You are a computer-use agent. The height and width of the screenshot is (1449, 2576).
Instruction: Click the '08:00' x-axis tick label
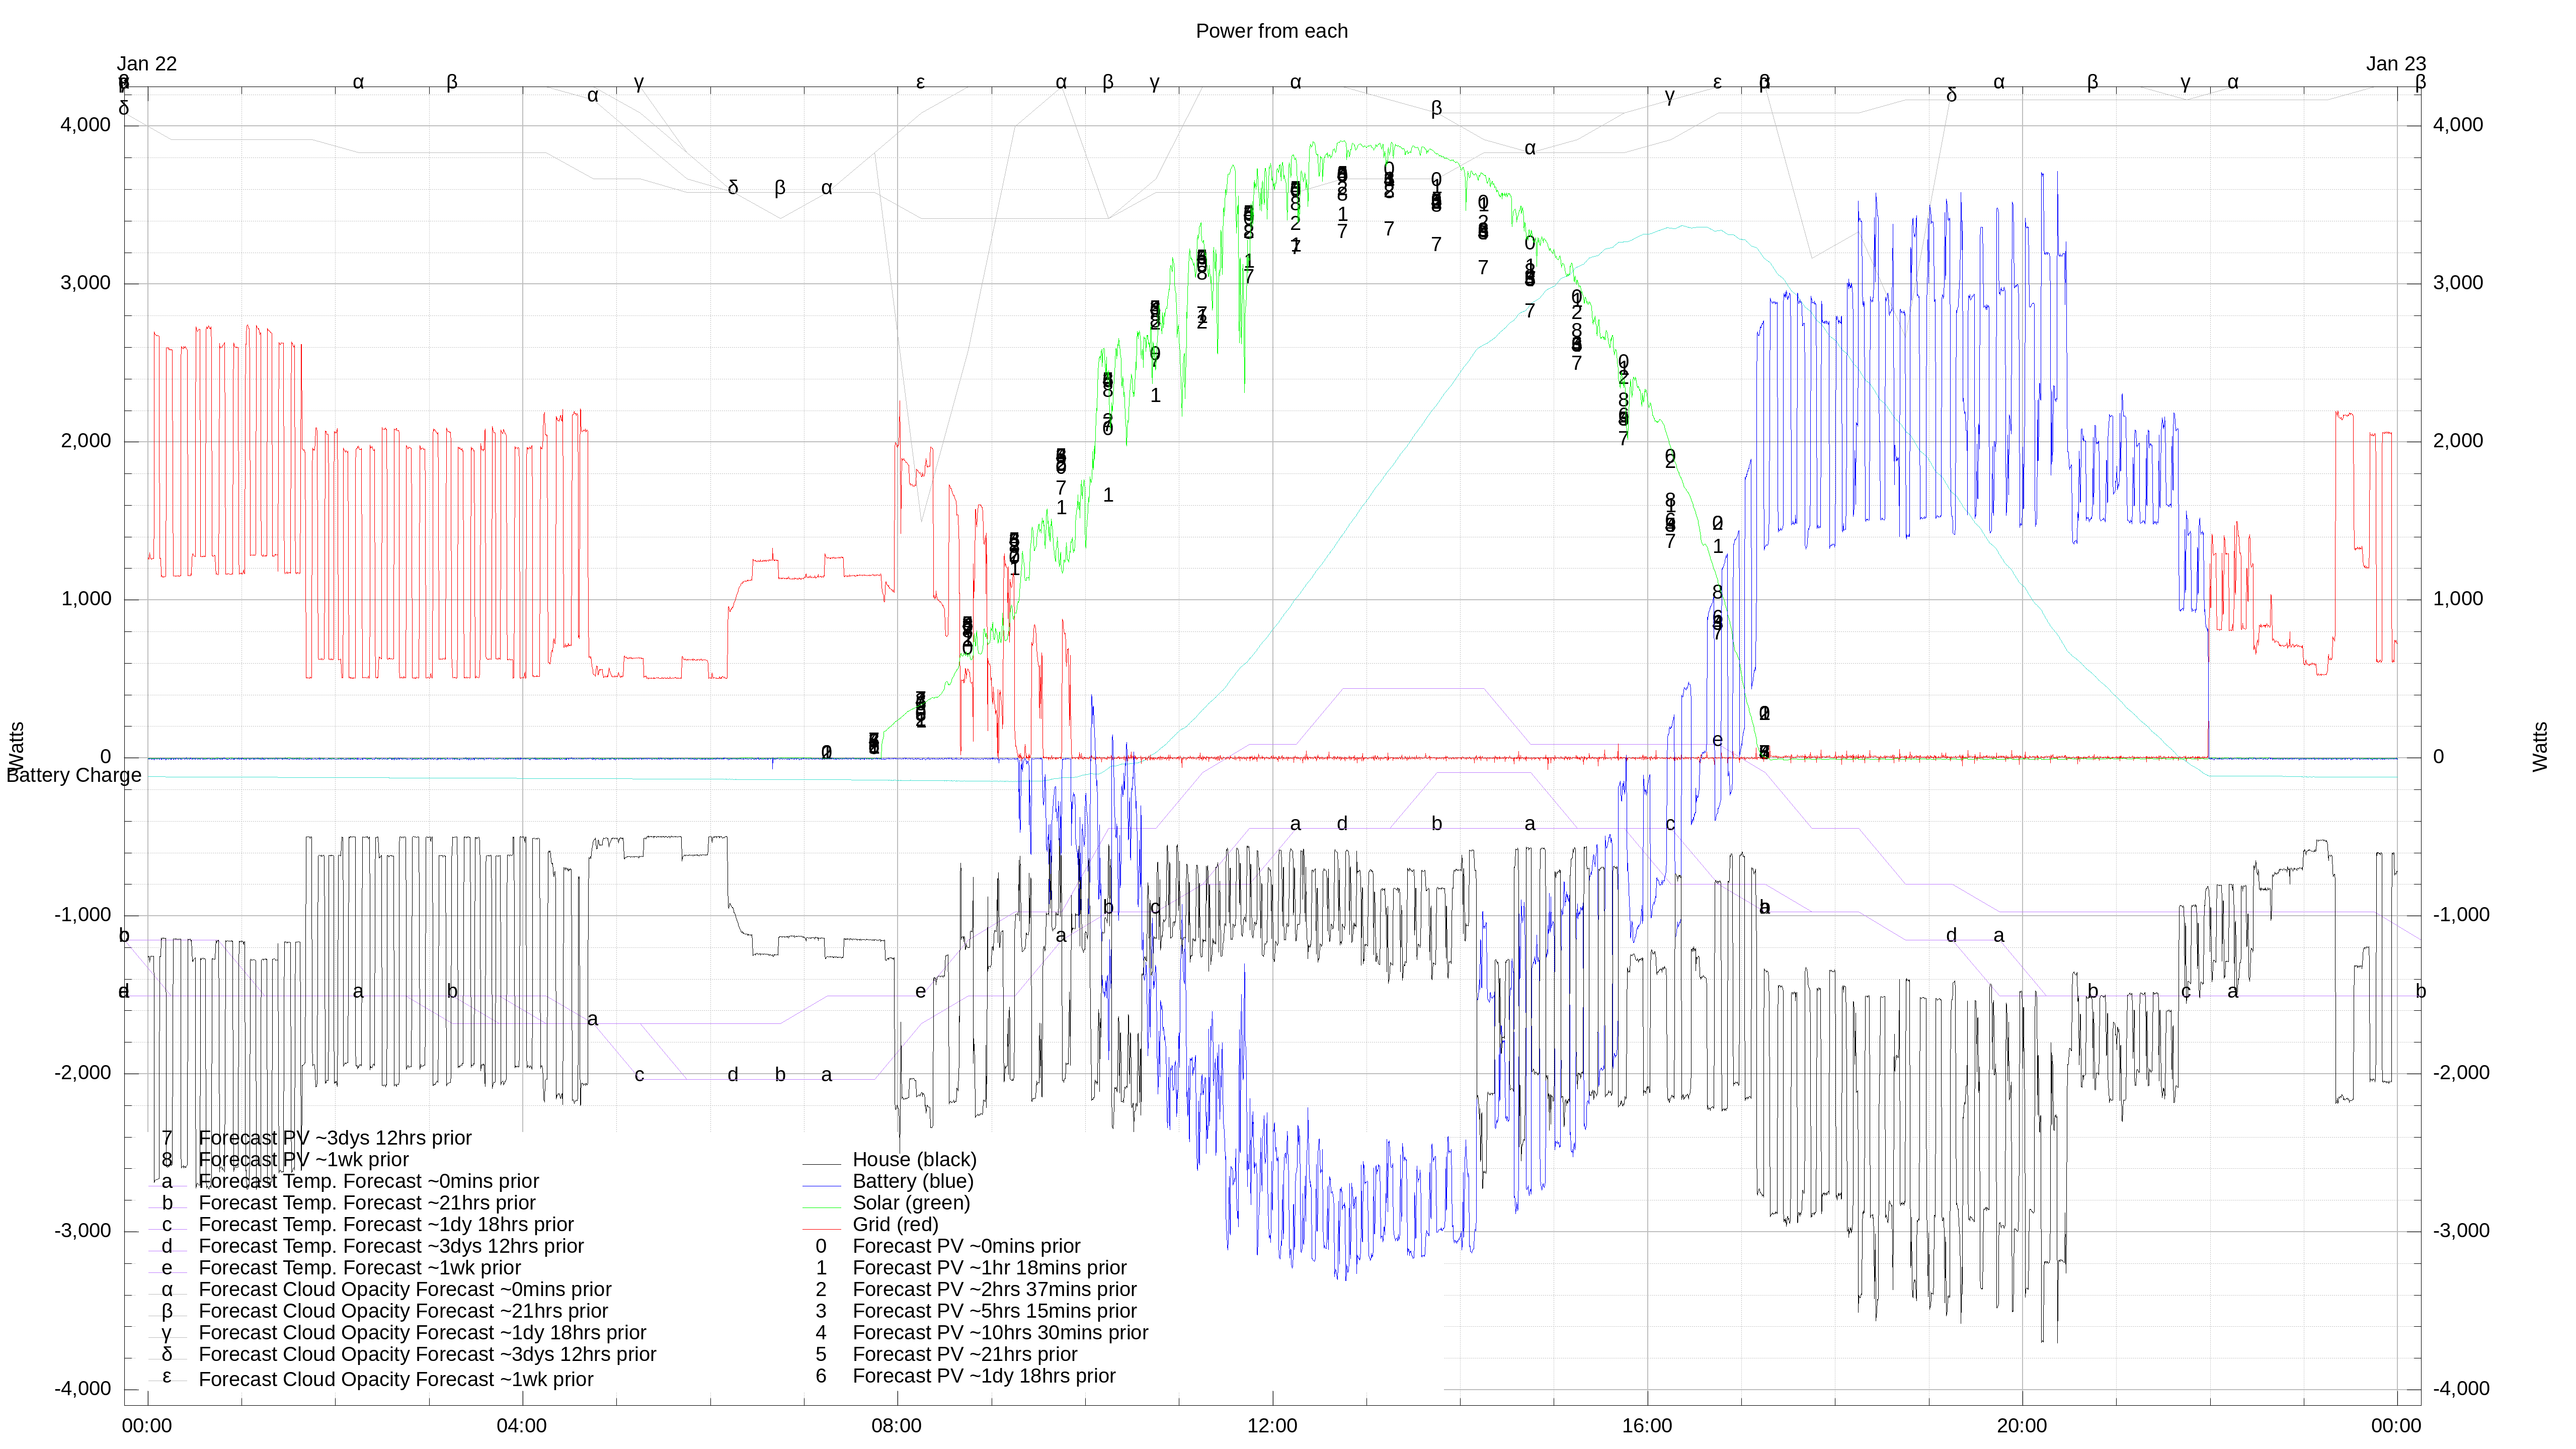coord(896,1426)
